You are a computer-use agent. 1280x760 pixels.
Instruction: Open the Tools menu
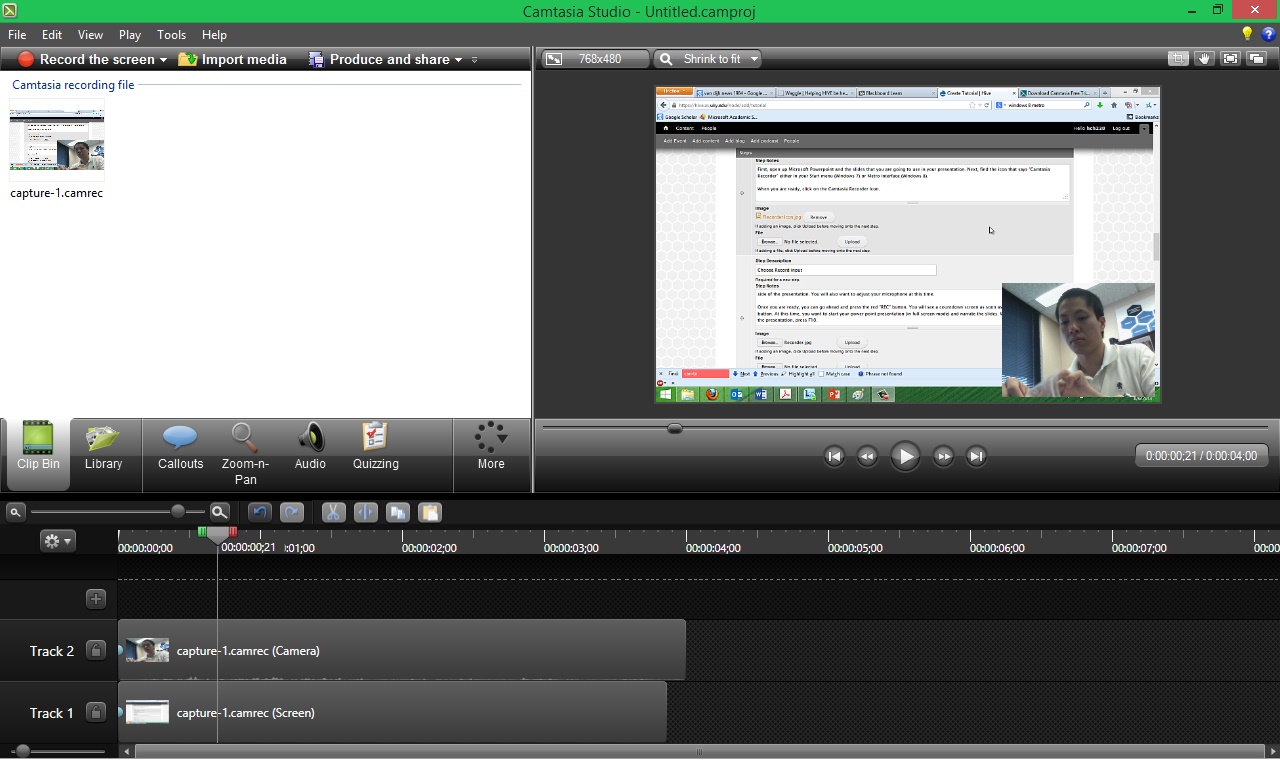(172, 34)
